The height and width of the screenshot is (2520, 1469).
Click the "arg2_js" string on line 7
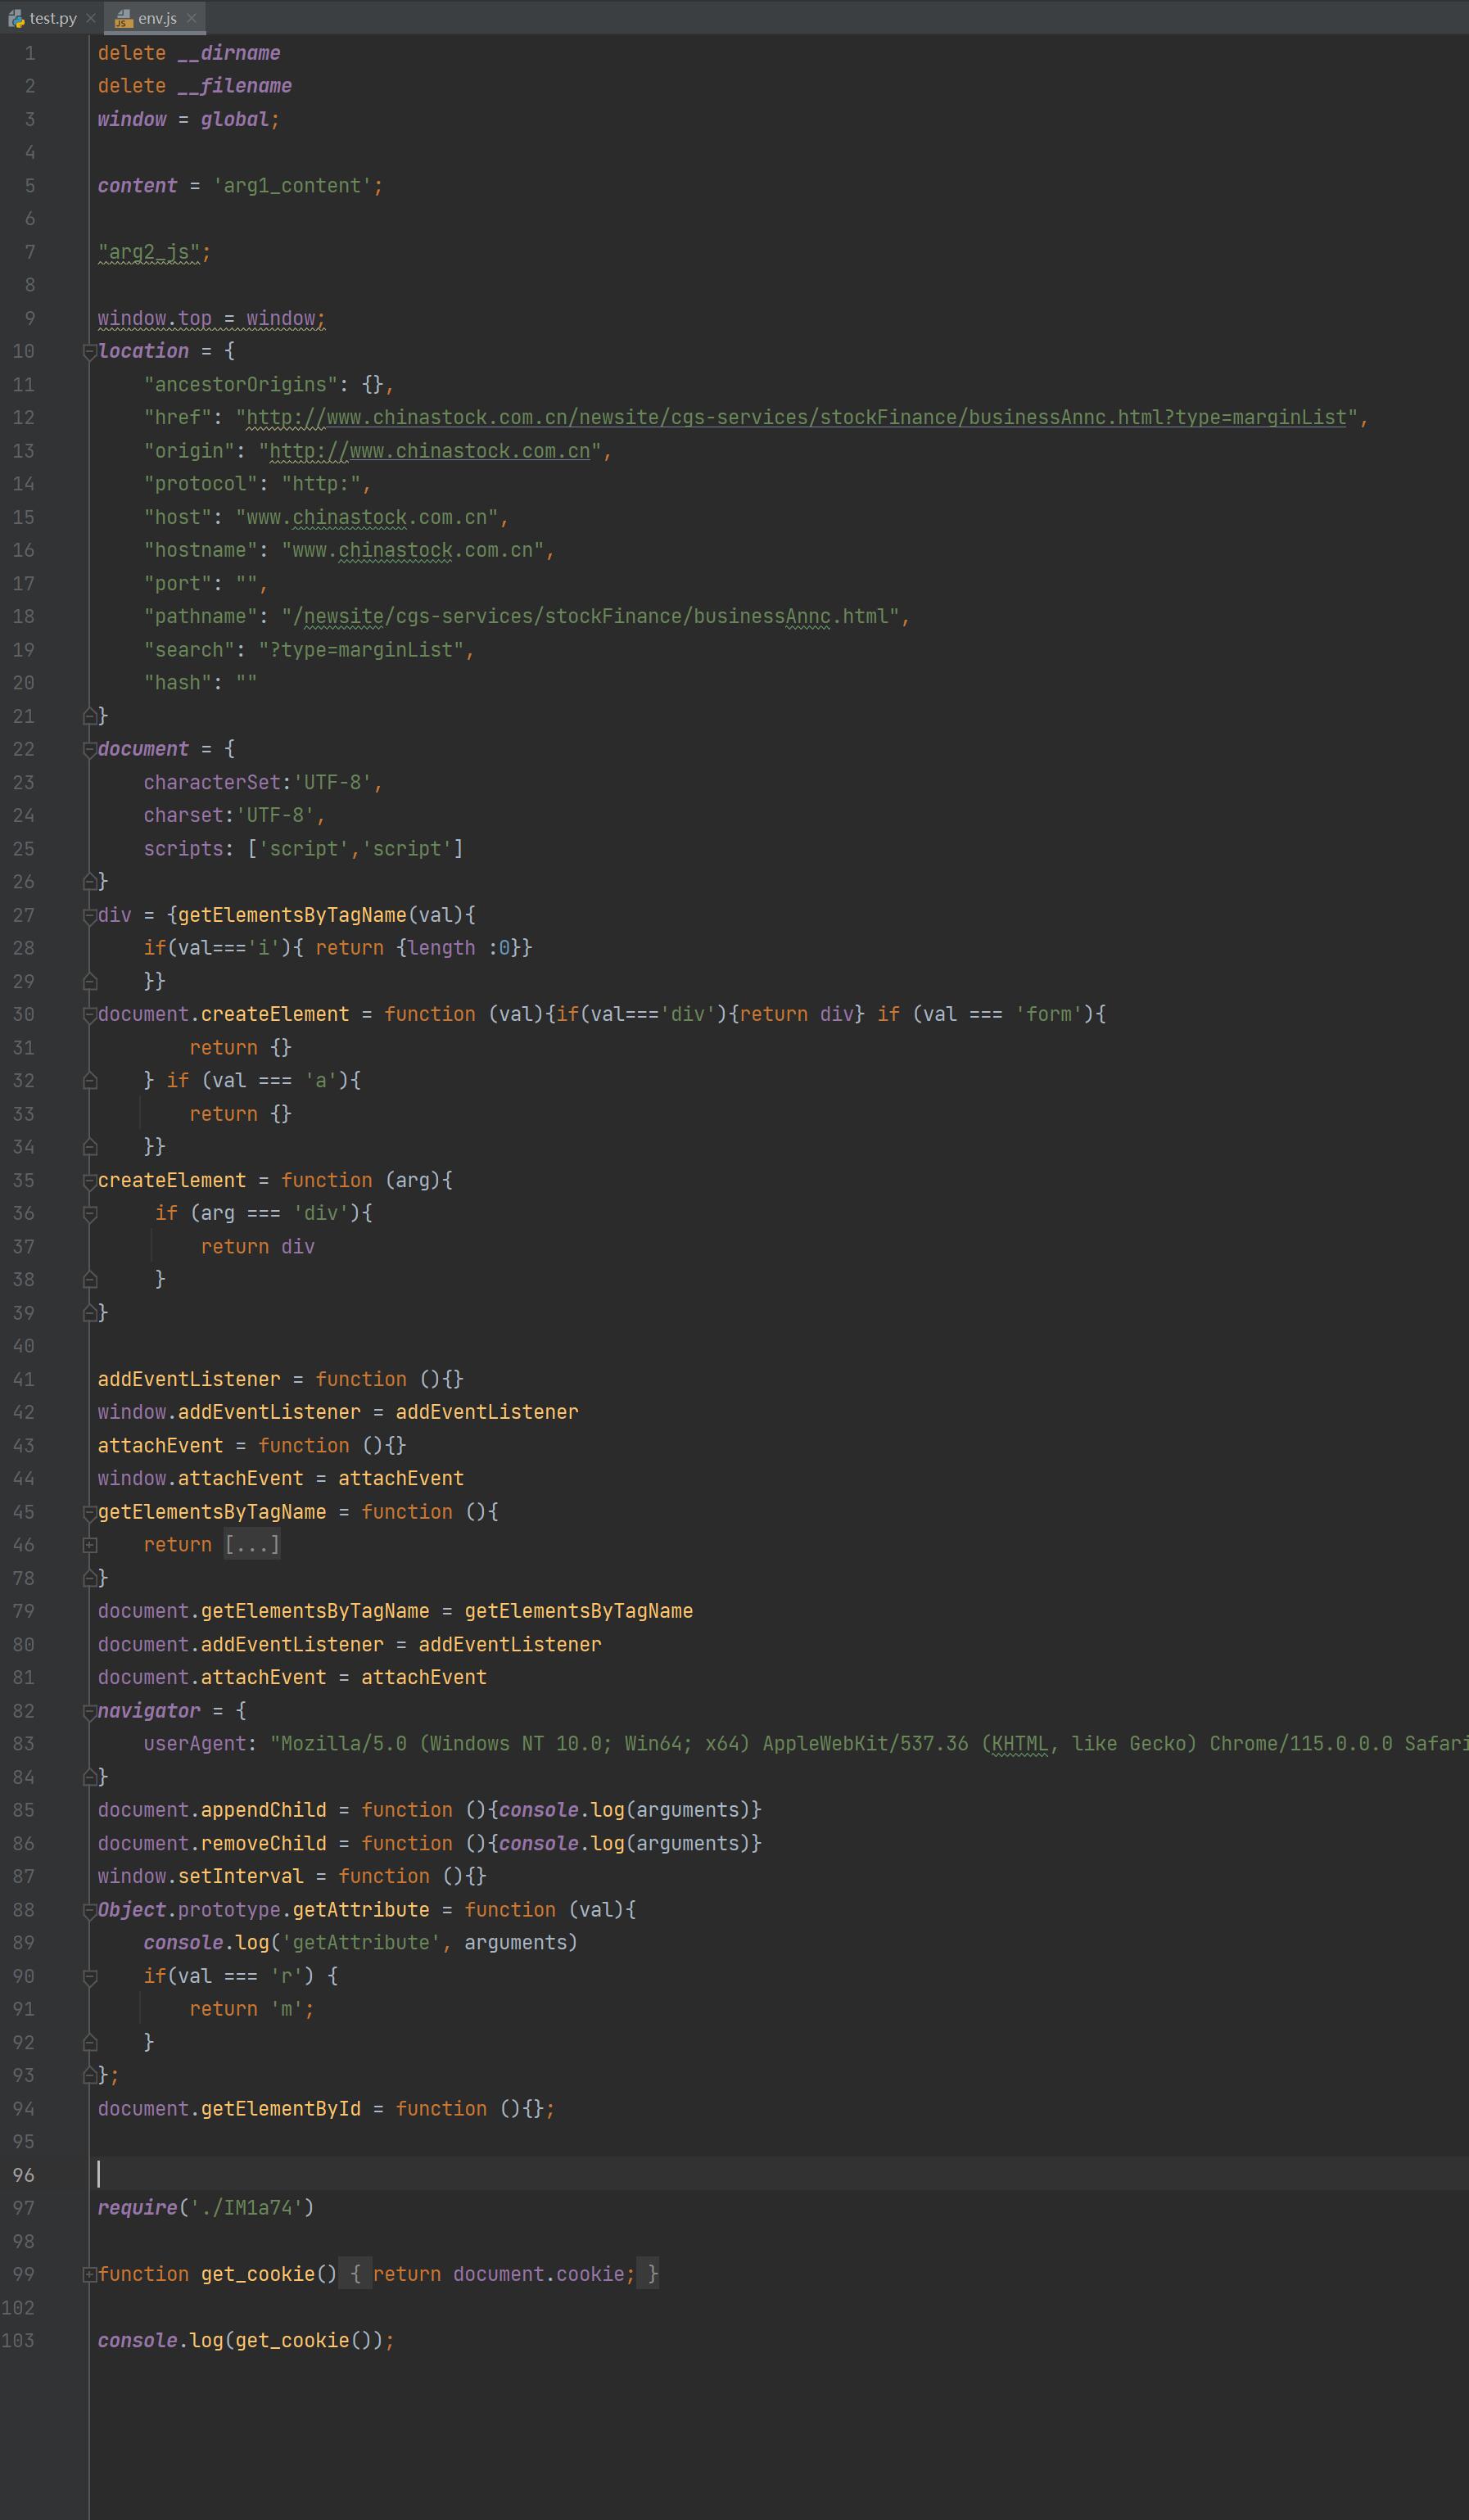tap(149, 252)
